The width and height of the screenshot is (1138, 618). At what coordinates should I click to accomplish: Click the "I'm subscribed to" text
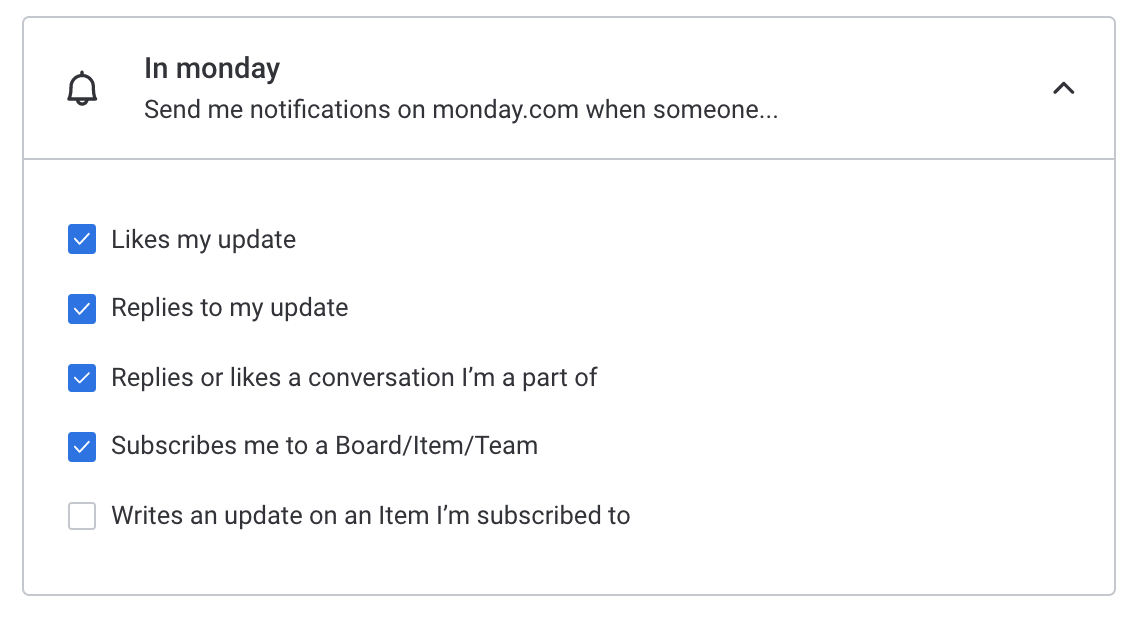point(532,516)
